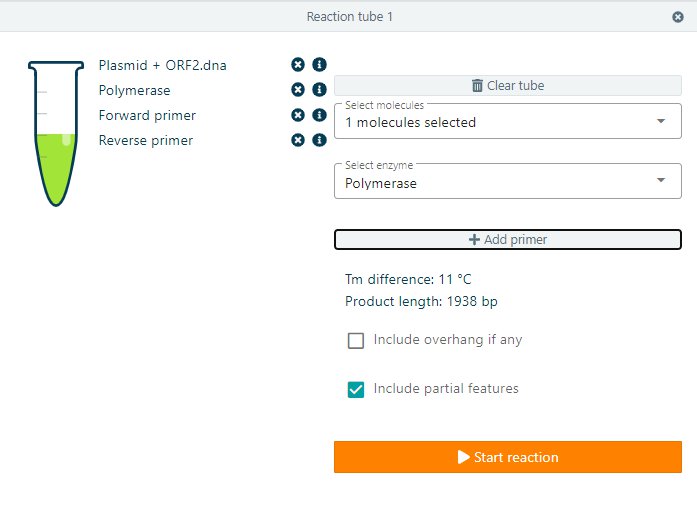Image resolution: width=697 pixels, height=511 pixels.
Task: Click Clear tube button
Action: [x=507, y=86]
